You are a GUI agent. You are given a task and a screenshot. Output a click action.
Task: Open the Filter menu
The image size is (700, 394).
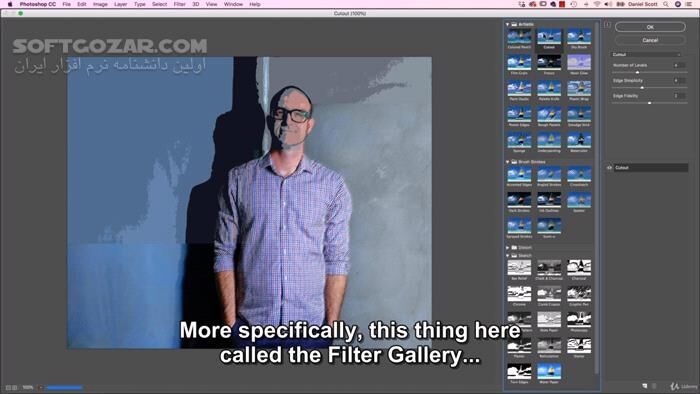179,4
